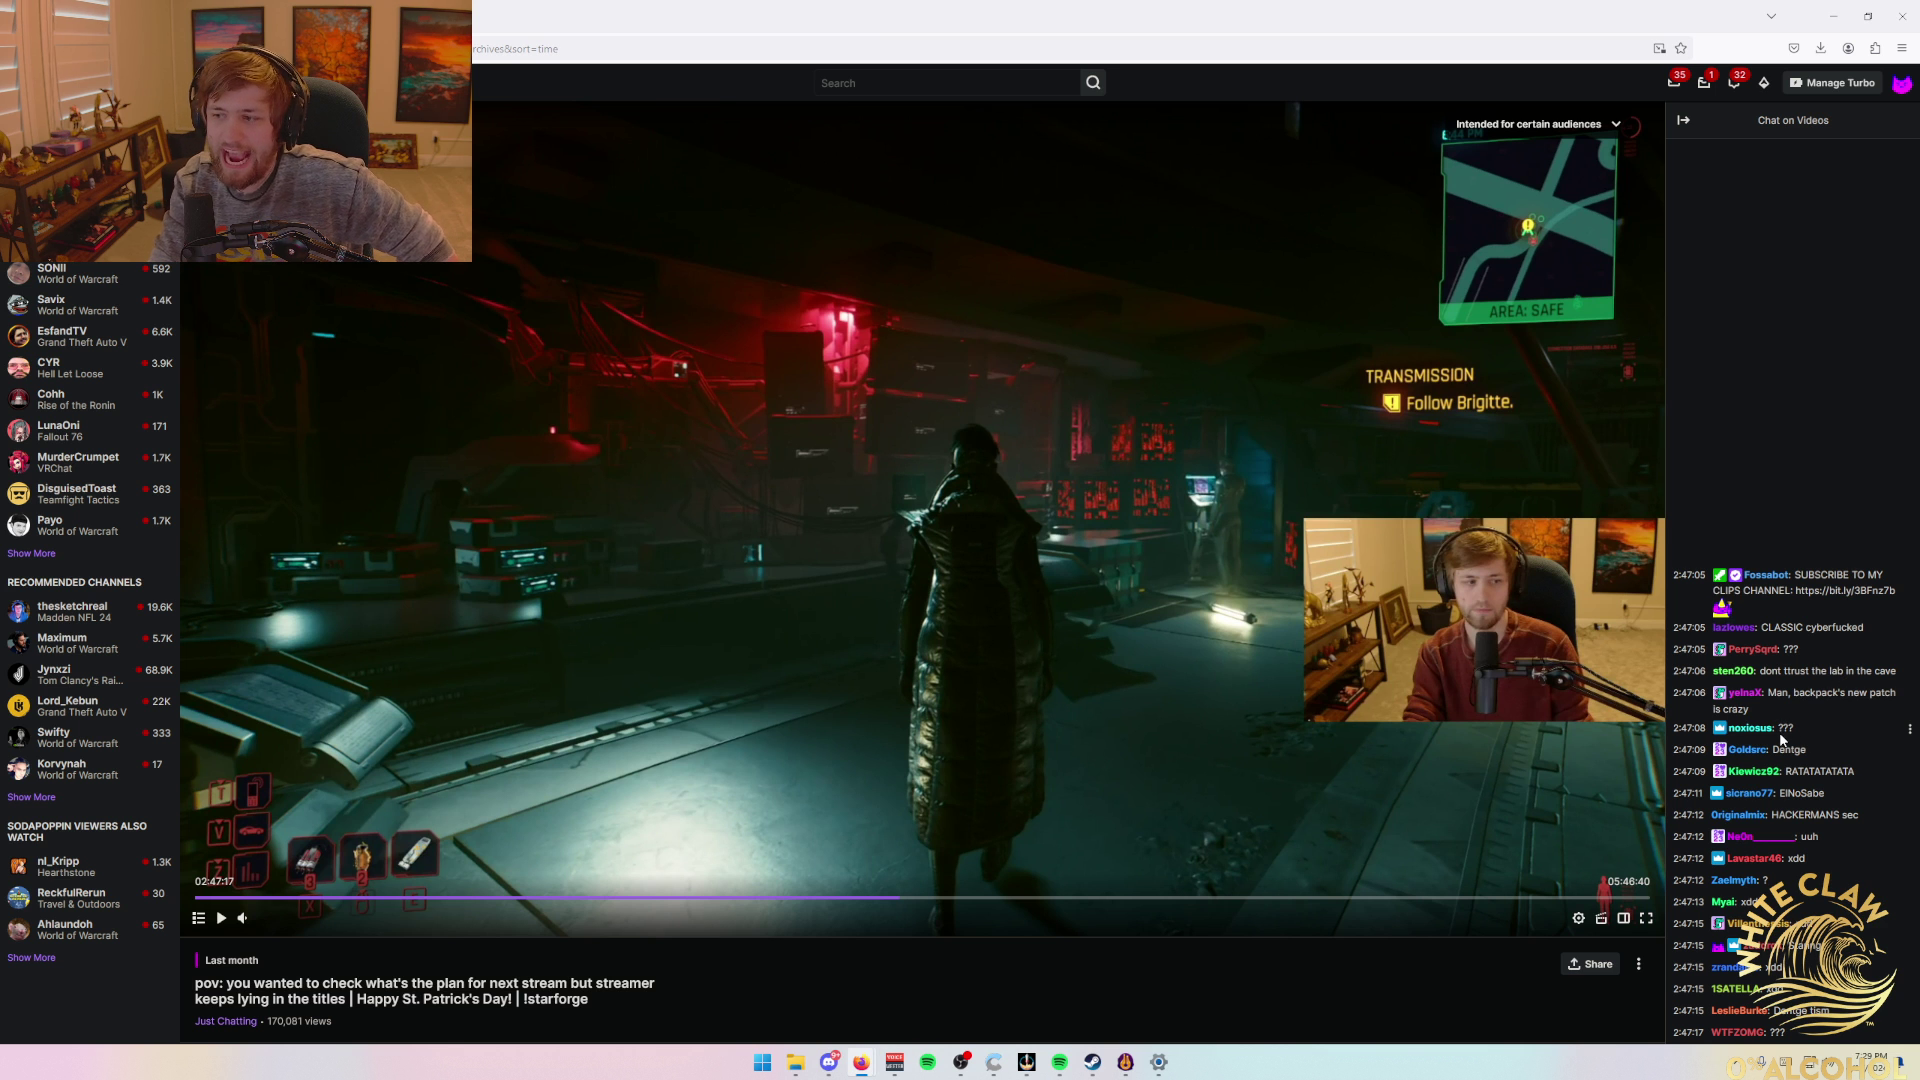The width and height of the screenshot is (1920, 1080).
Task: Open your Twitch profile avatar menu
Action: 1901,83
